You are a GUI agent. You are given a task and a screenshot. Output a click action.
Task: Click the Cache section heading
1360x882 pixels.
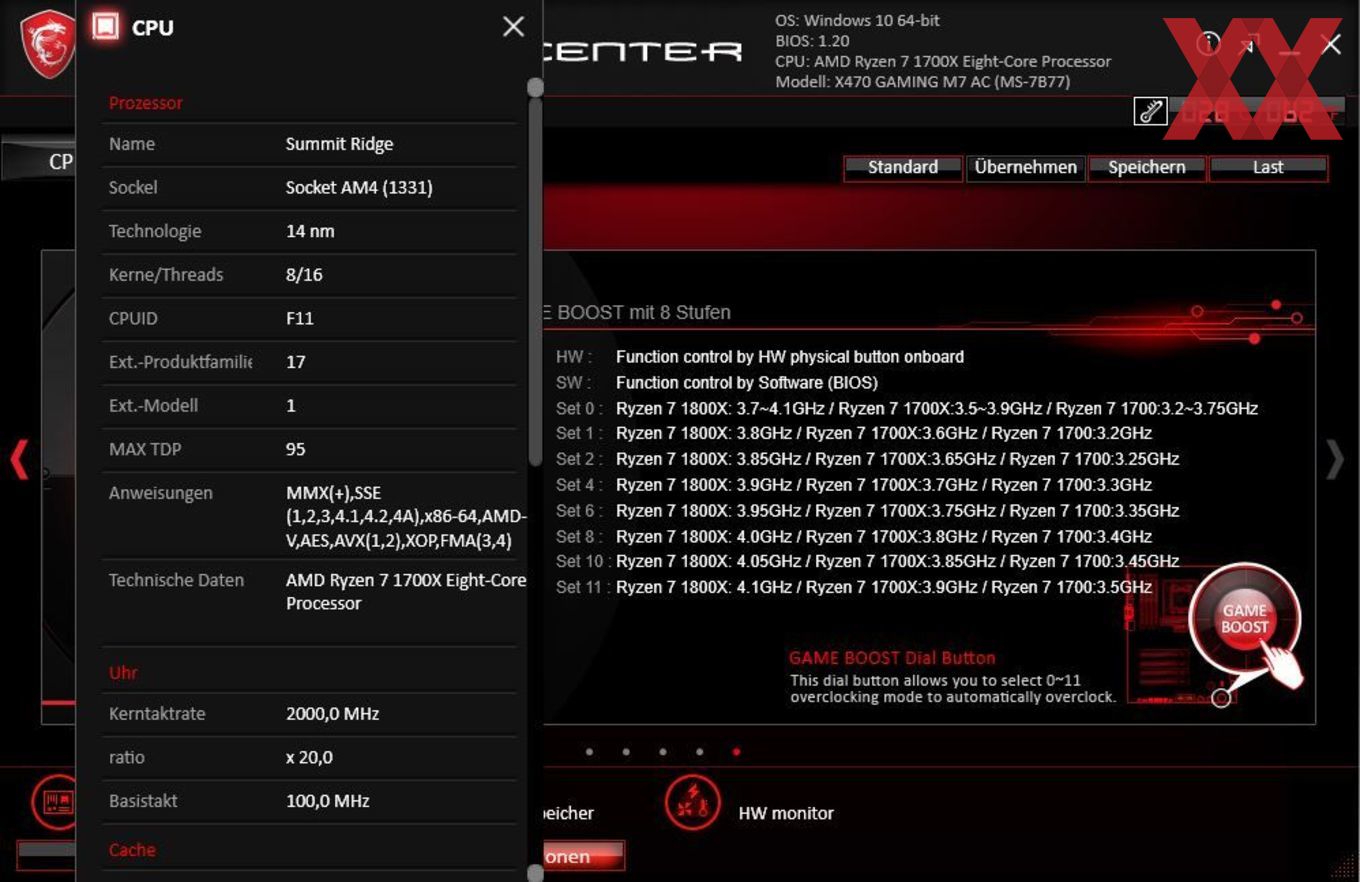click(132, 850)
